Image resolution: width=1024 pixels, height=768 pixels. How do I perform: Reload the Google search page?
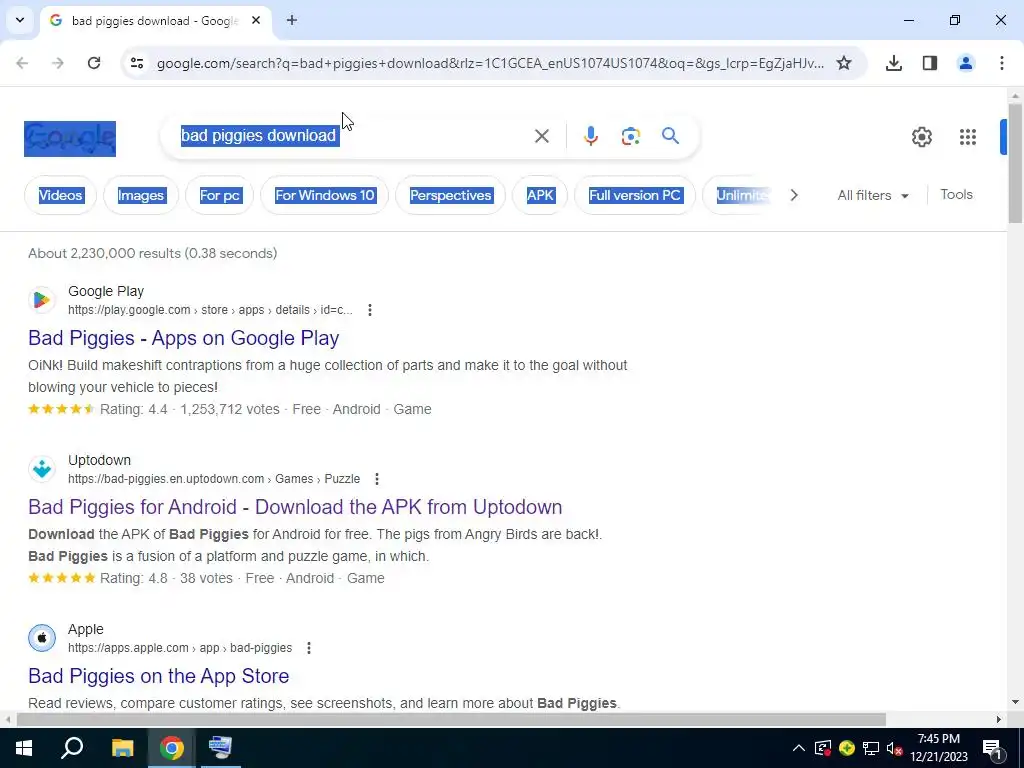[94, 63]
